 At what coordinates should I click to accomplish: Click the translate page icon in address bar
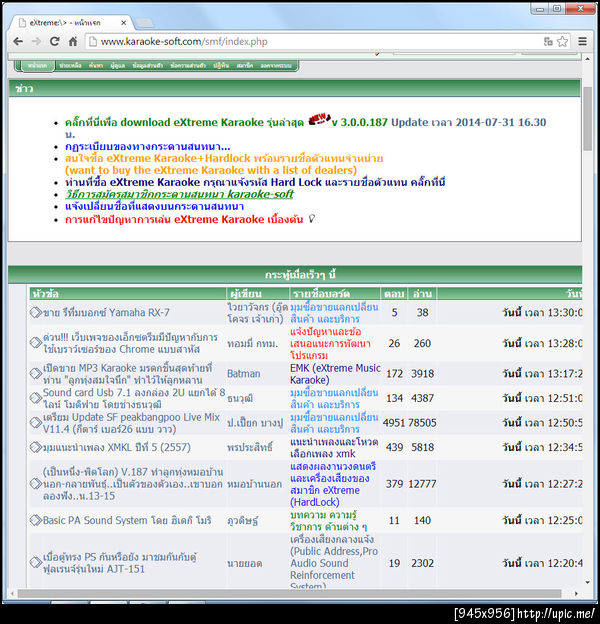coord(548,41)
